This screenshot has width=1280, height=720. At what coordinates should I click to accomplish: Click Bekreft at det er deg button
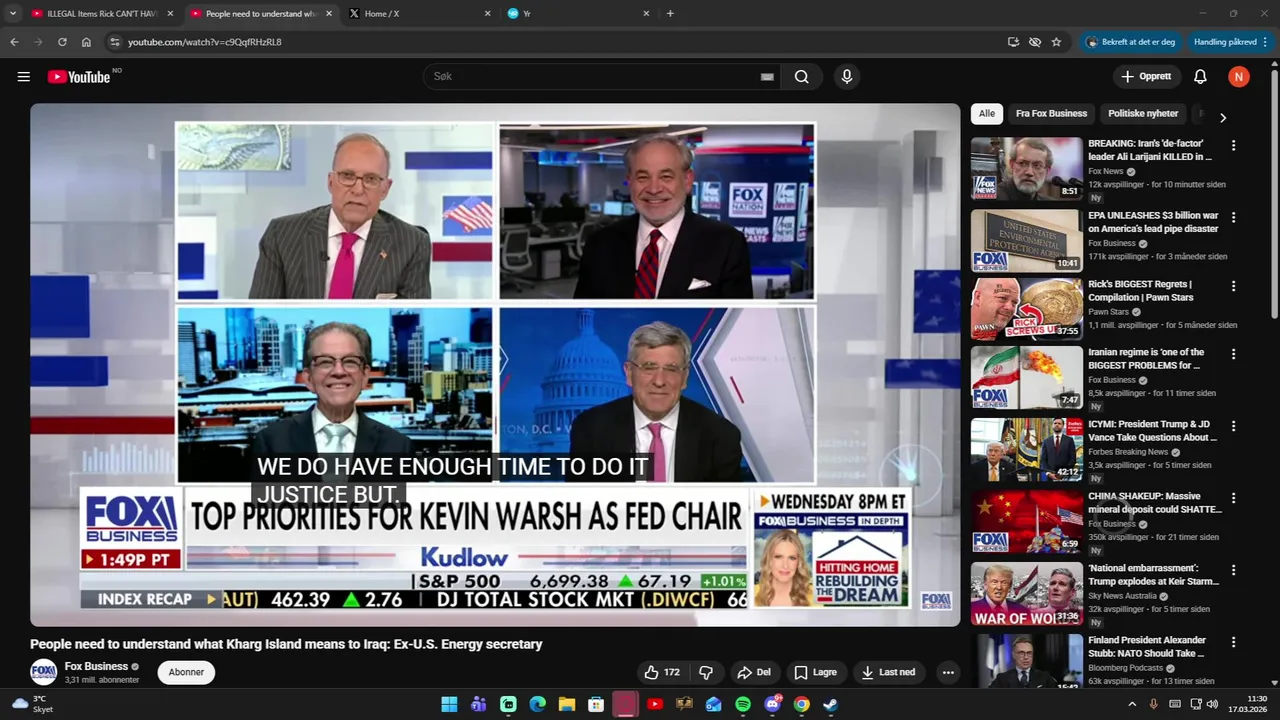coord(1130,42)
